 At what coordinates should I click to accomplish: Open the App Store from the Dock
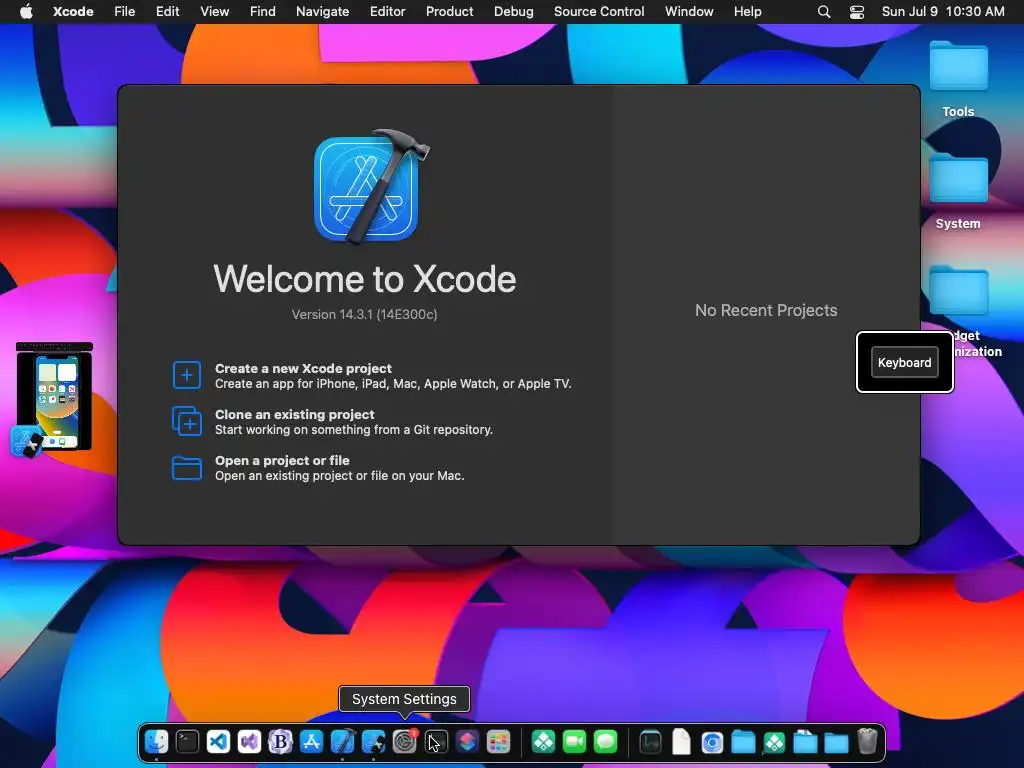click(x=312, y=742)
